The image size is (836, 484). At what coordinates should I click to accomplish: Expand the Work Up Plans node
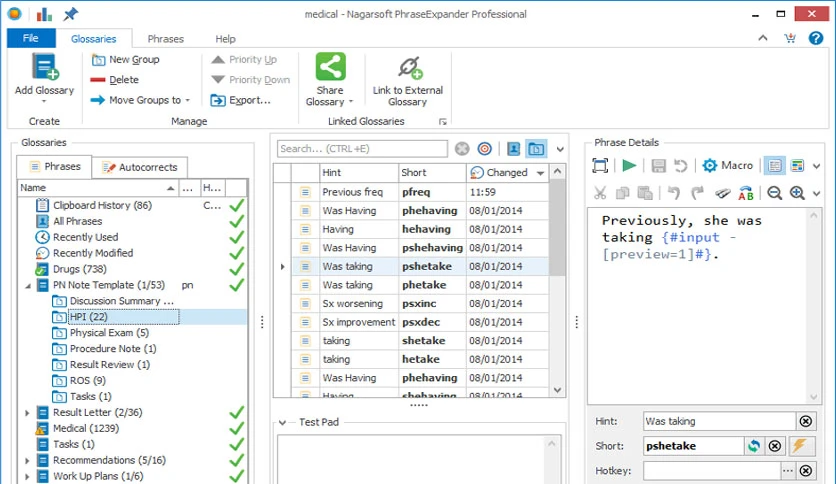coord(27,477)
